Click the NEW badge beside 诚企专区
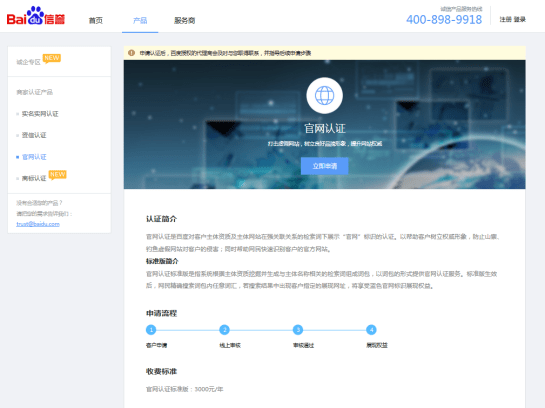 (51, 58)
